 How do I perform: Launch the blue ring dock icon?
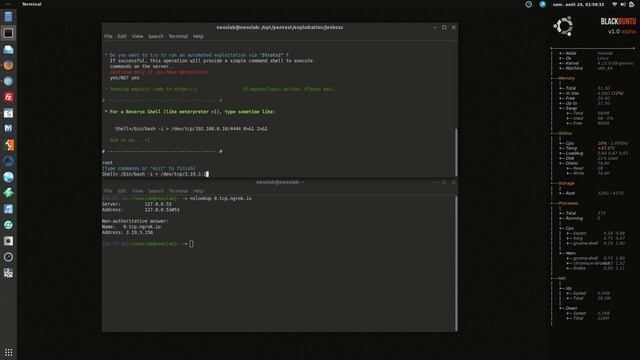coord(8,257)
